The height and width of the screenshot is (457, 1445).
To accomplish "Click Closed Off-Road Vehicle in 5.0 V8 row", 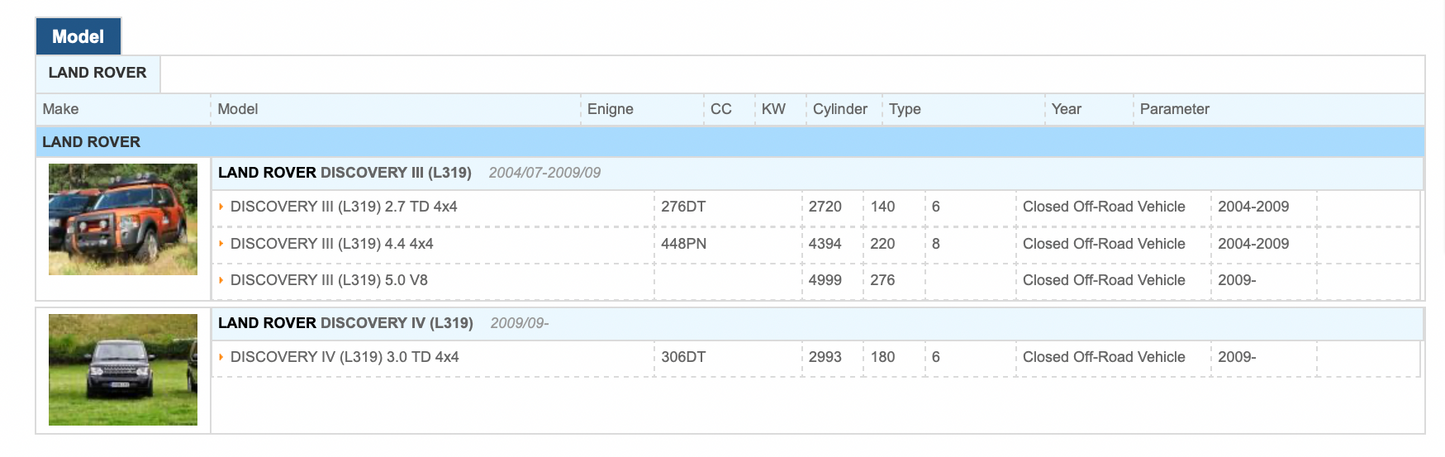I will pos(1104,280).
